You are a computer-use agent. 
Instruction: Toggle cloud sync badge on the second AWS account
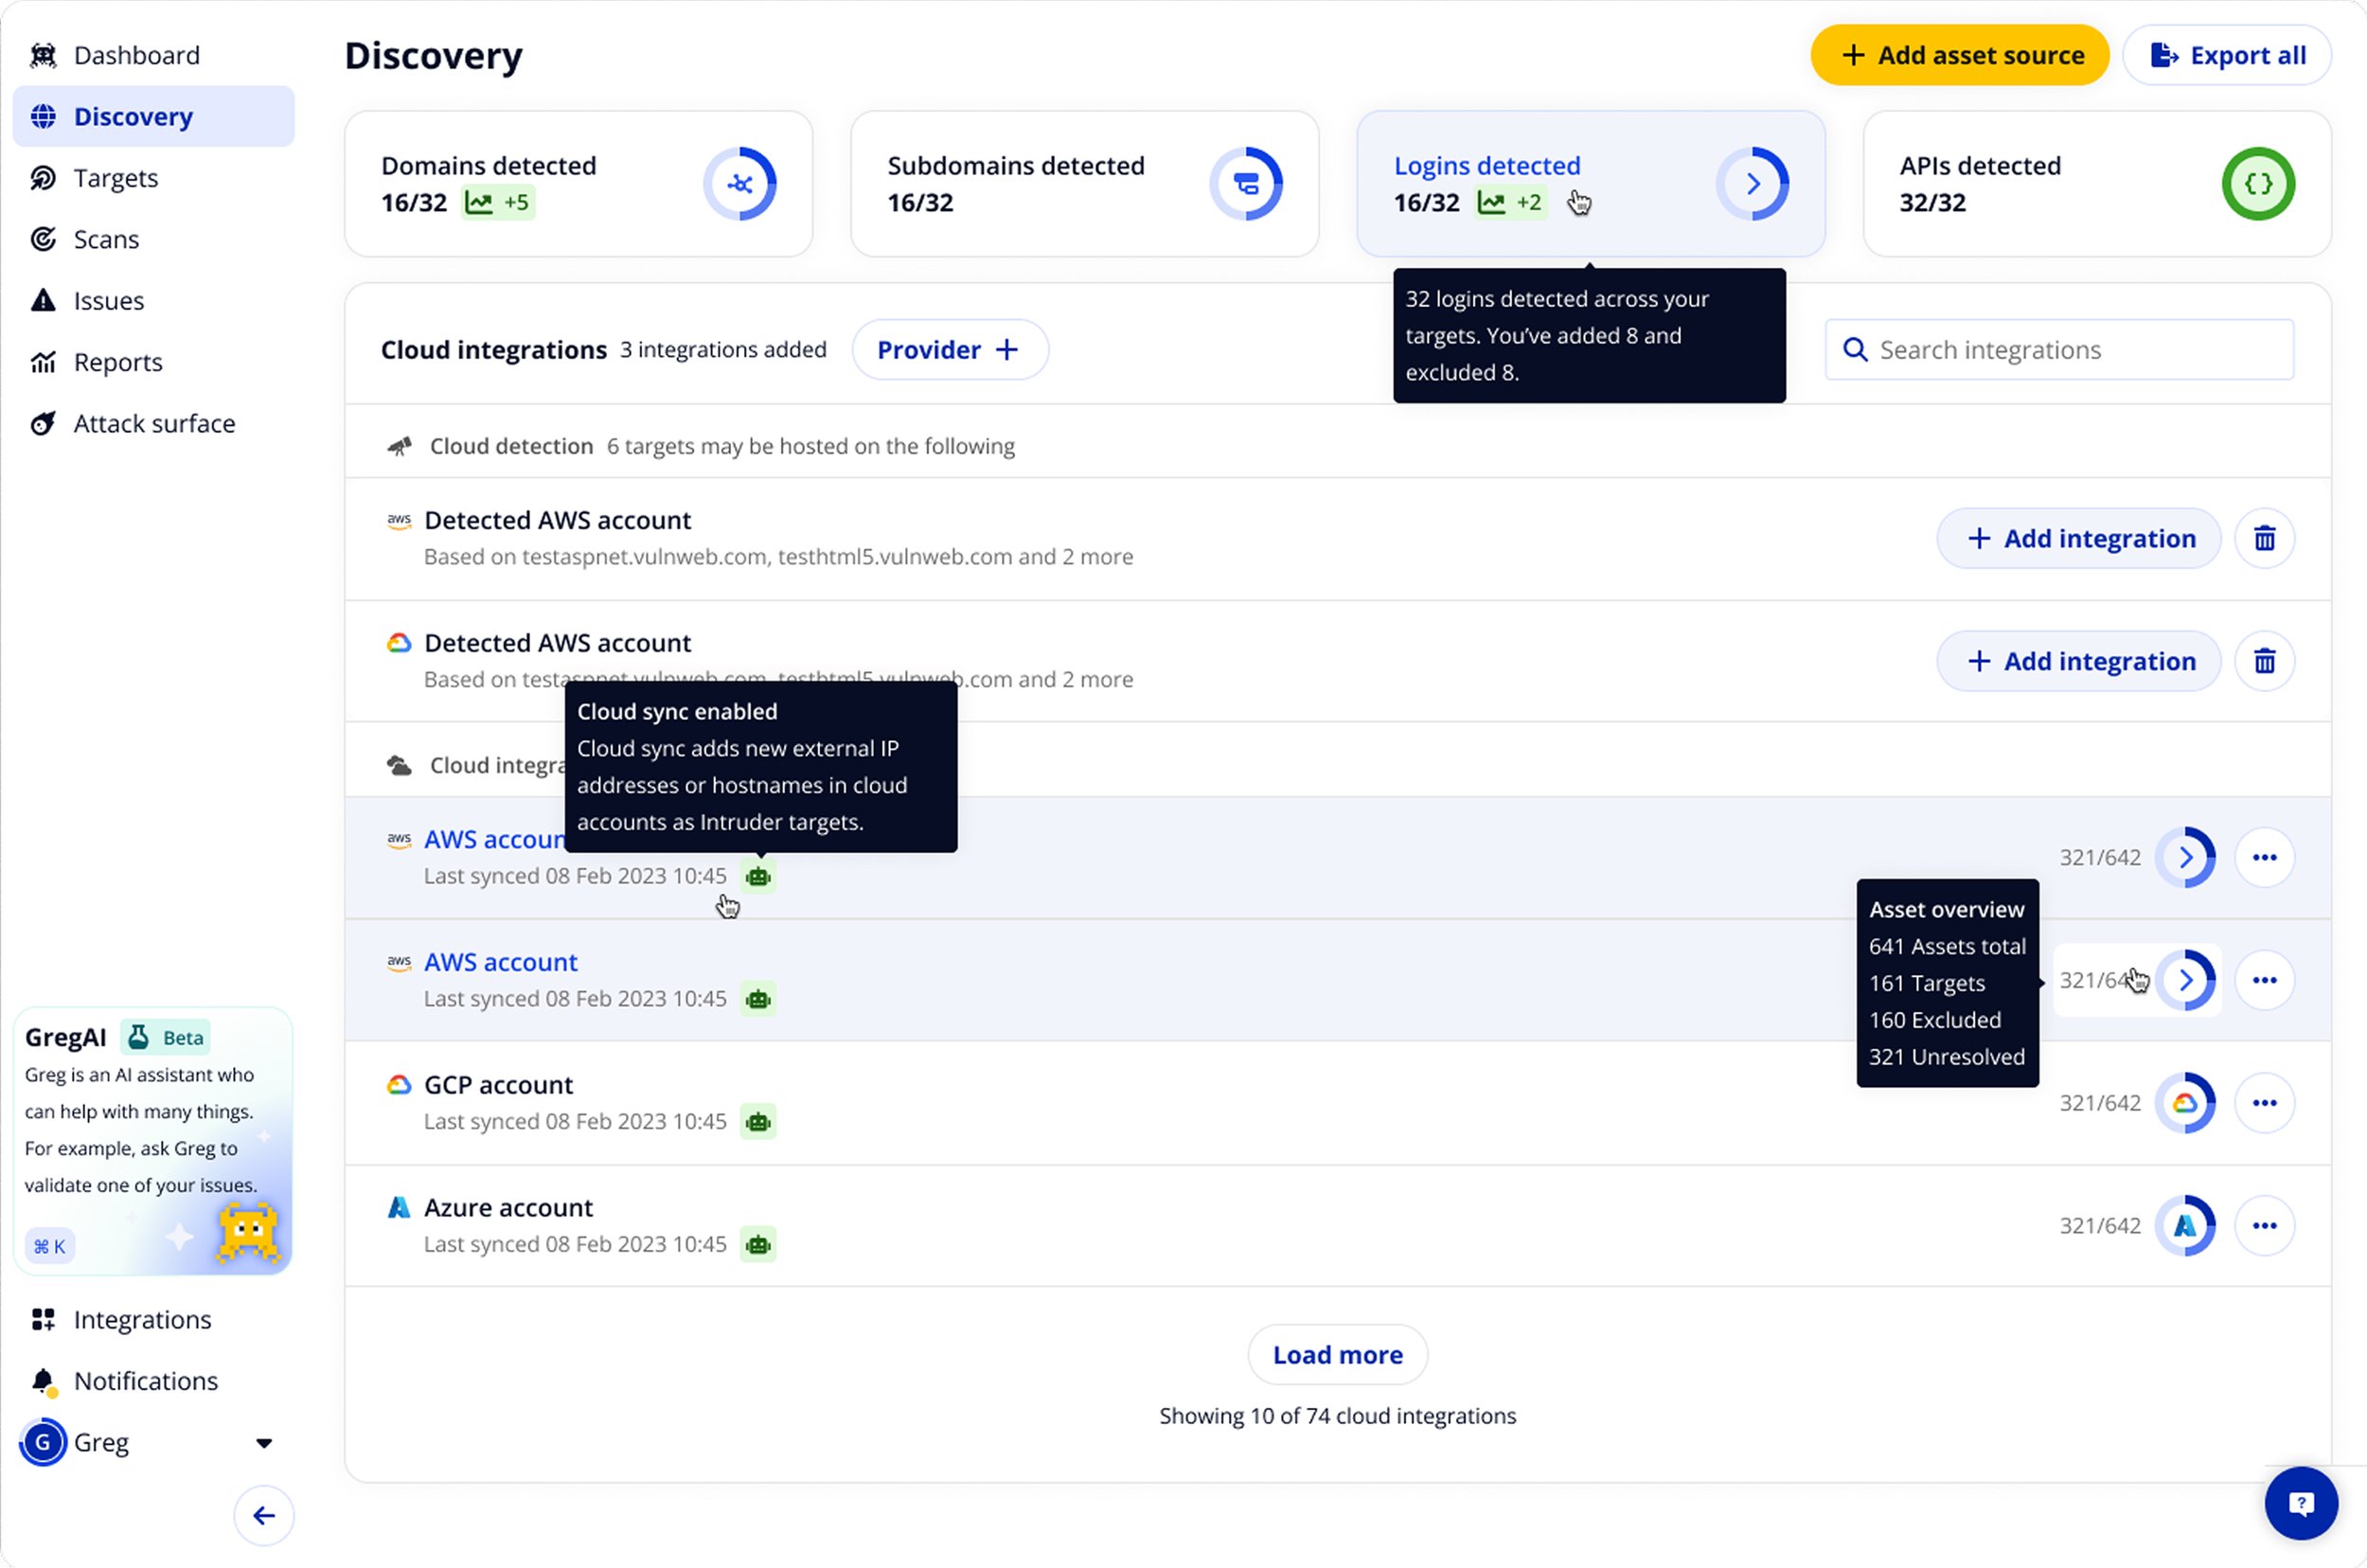pos(758,998)
